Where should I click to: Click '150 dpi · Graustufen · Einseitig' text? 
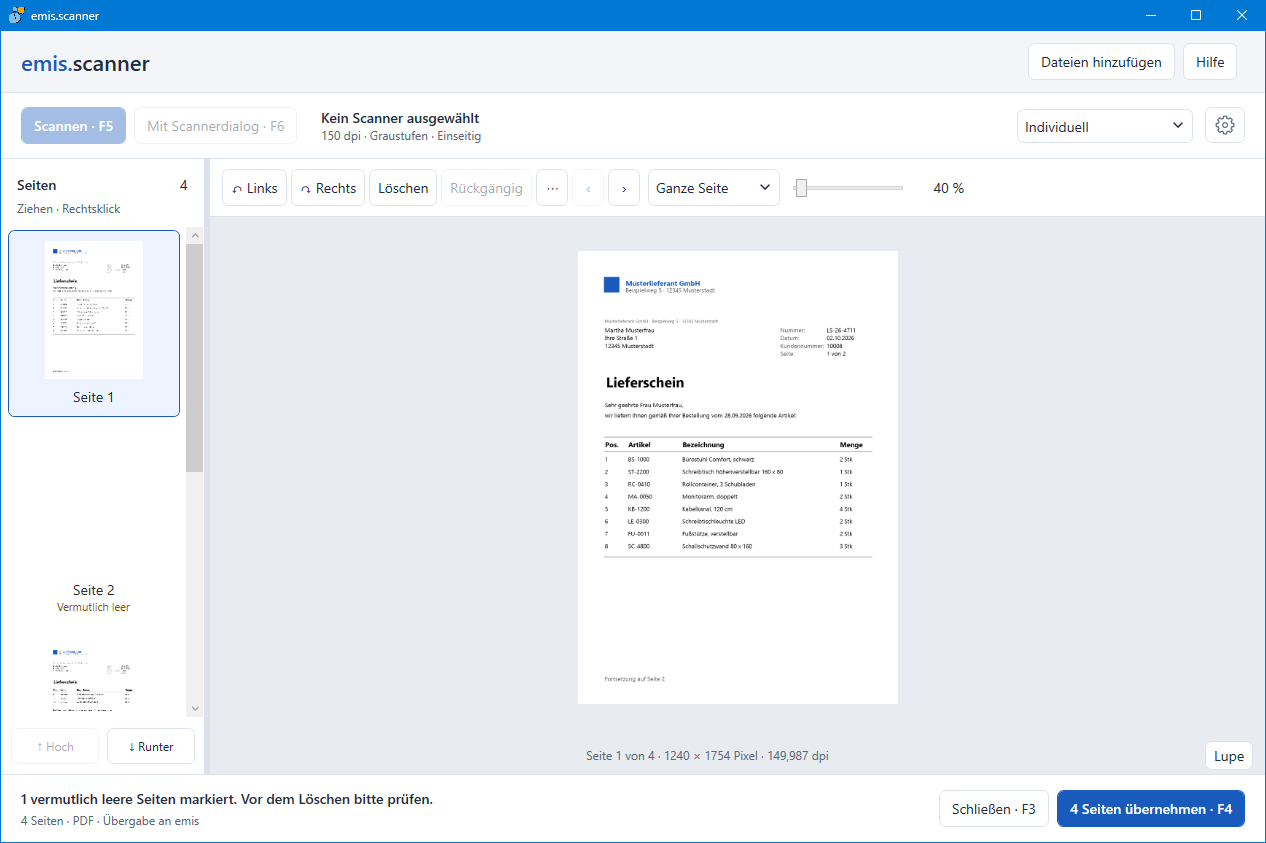click(401, 136)
